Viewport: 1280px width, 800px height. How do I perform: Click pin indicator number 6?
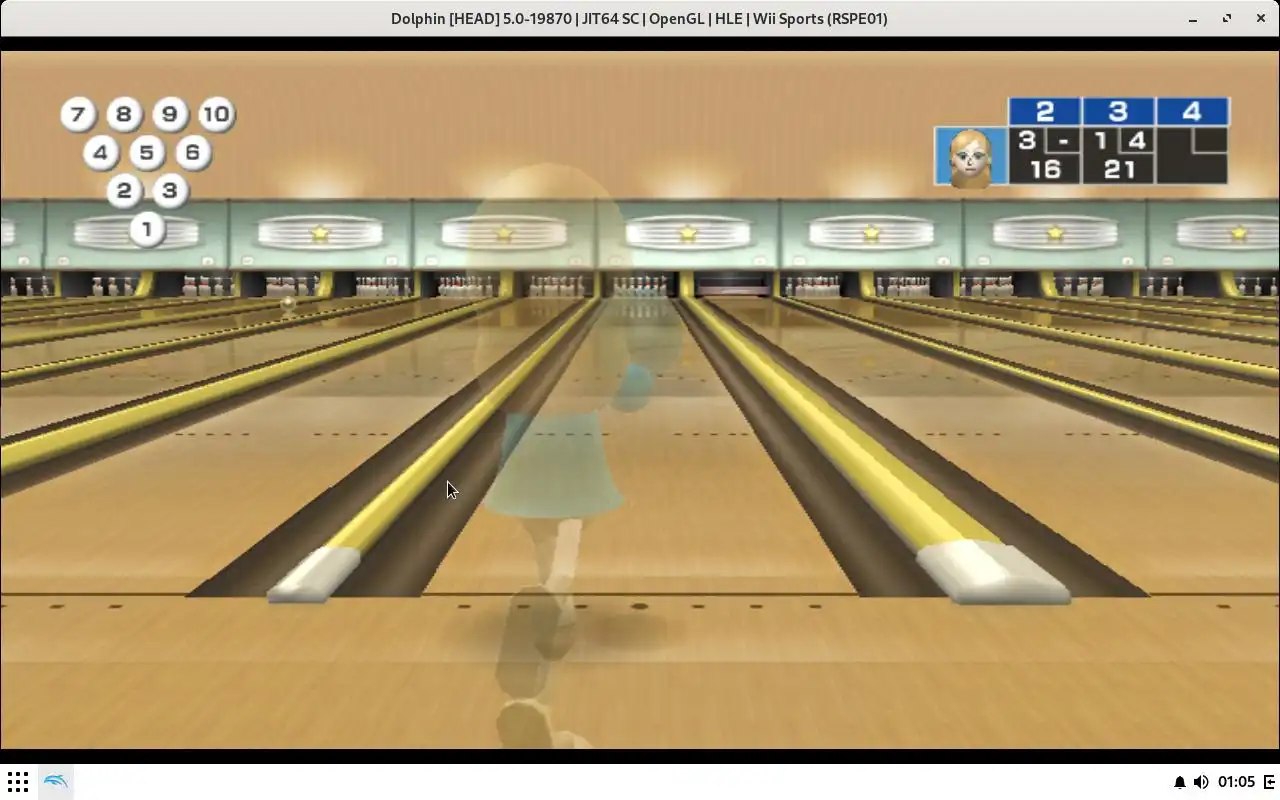pyautogui.click(x=192, y=153)
